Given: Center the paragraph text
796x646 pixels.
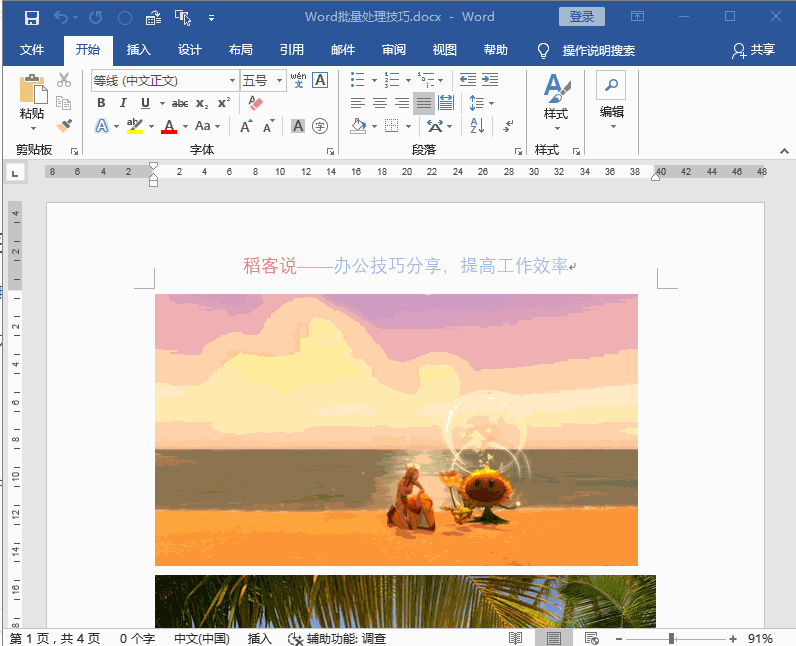Looking at the screenshot, I should pos(380,104).
